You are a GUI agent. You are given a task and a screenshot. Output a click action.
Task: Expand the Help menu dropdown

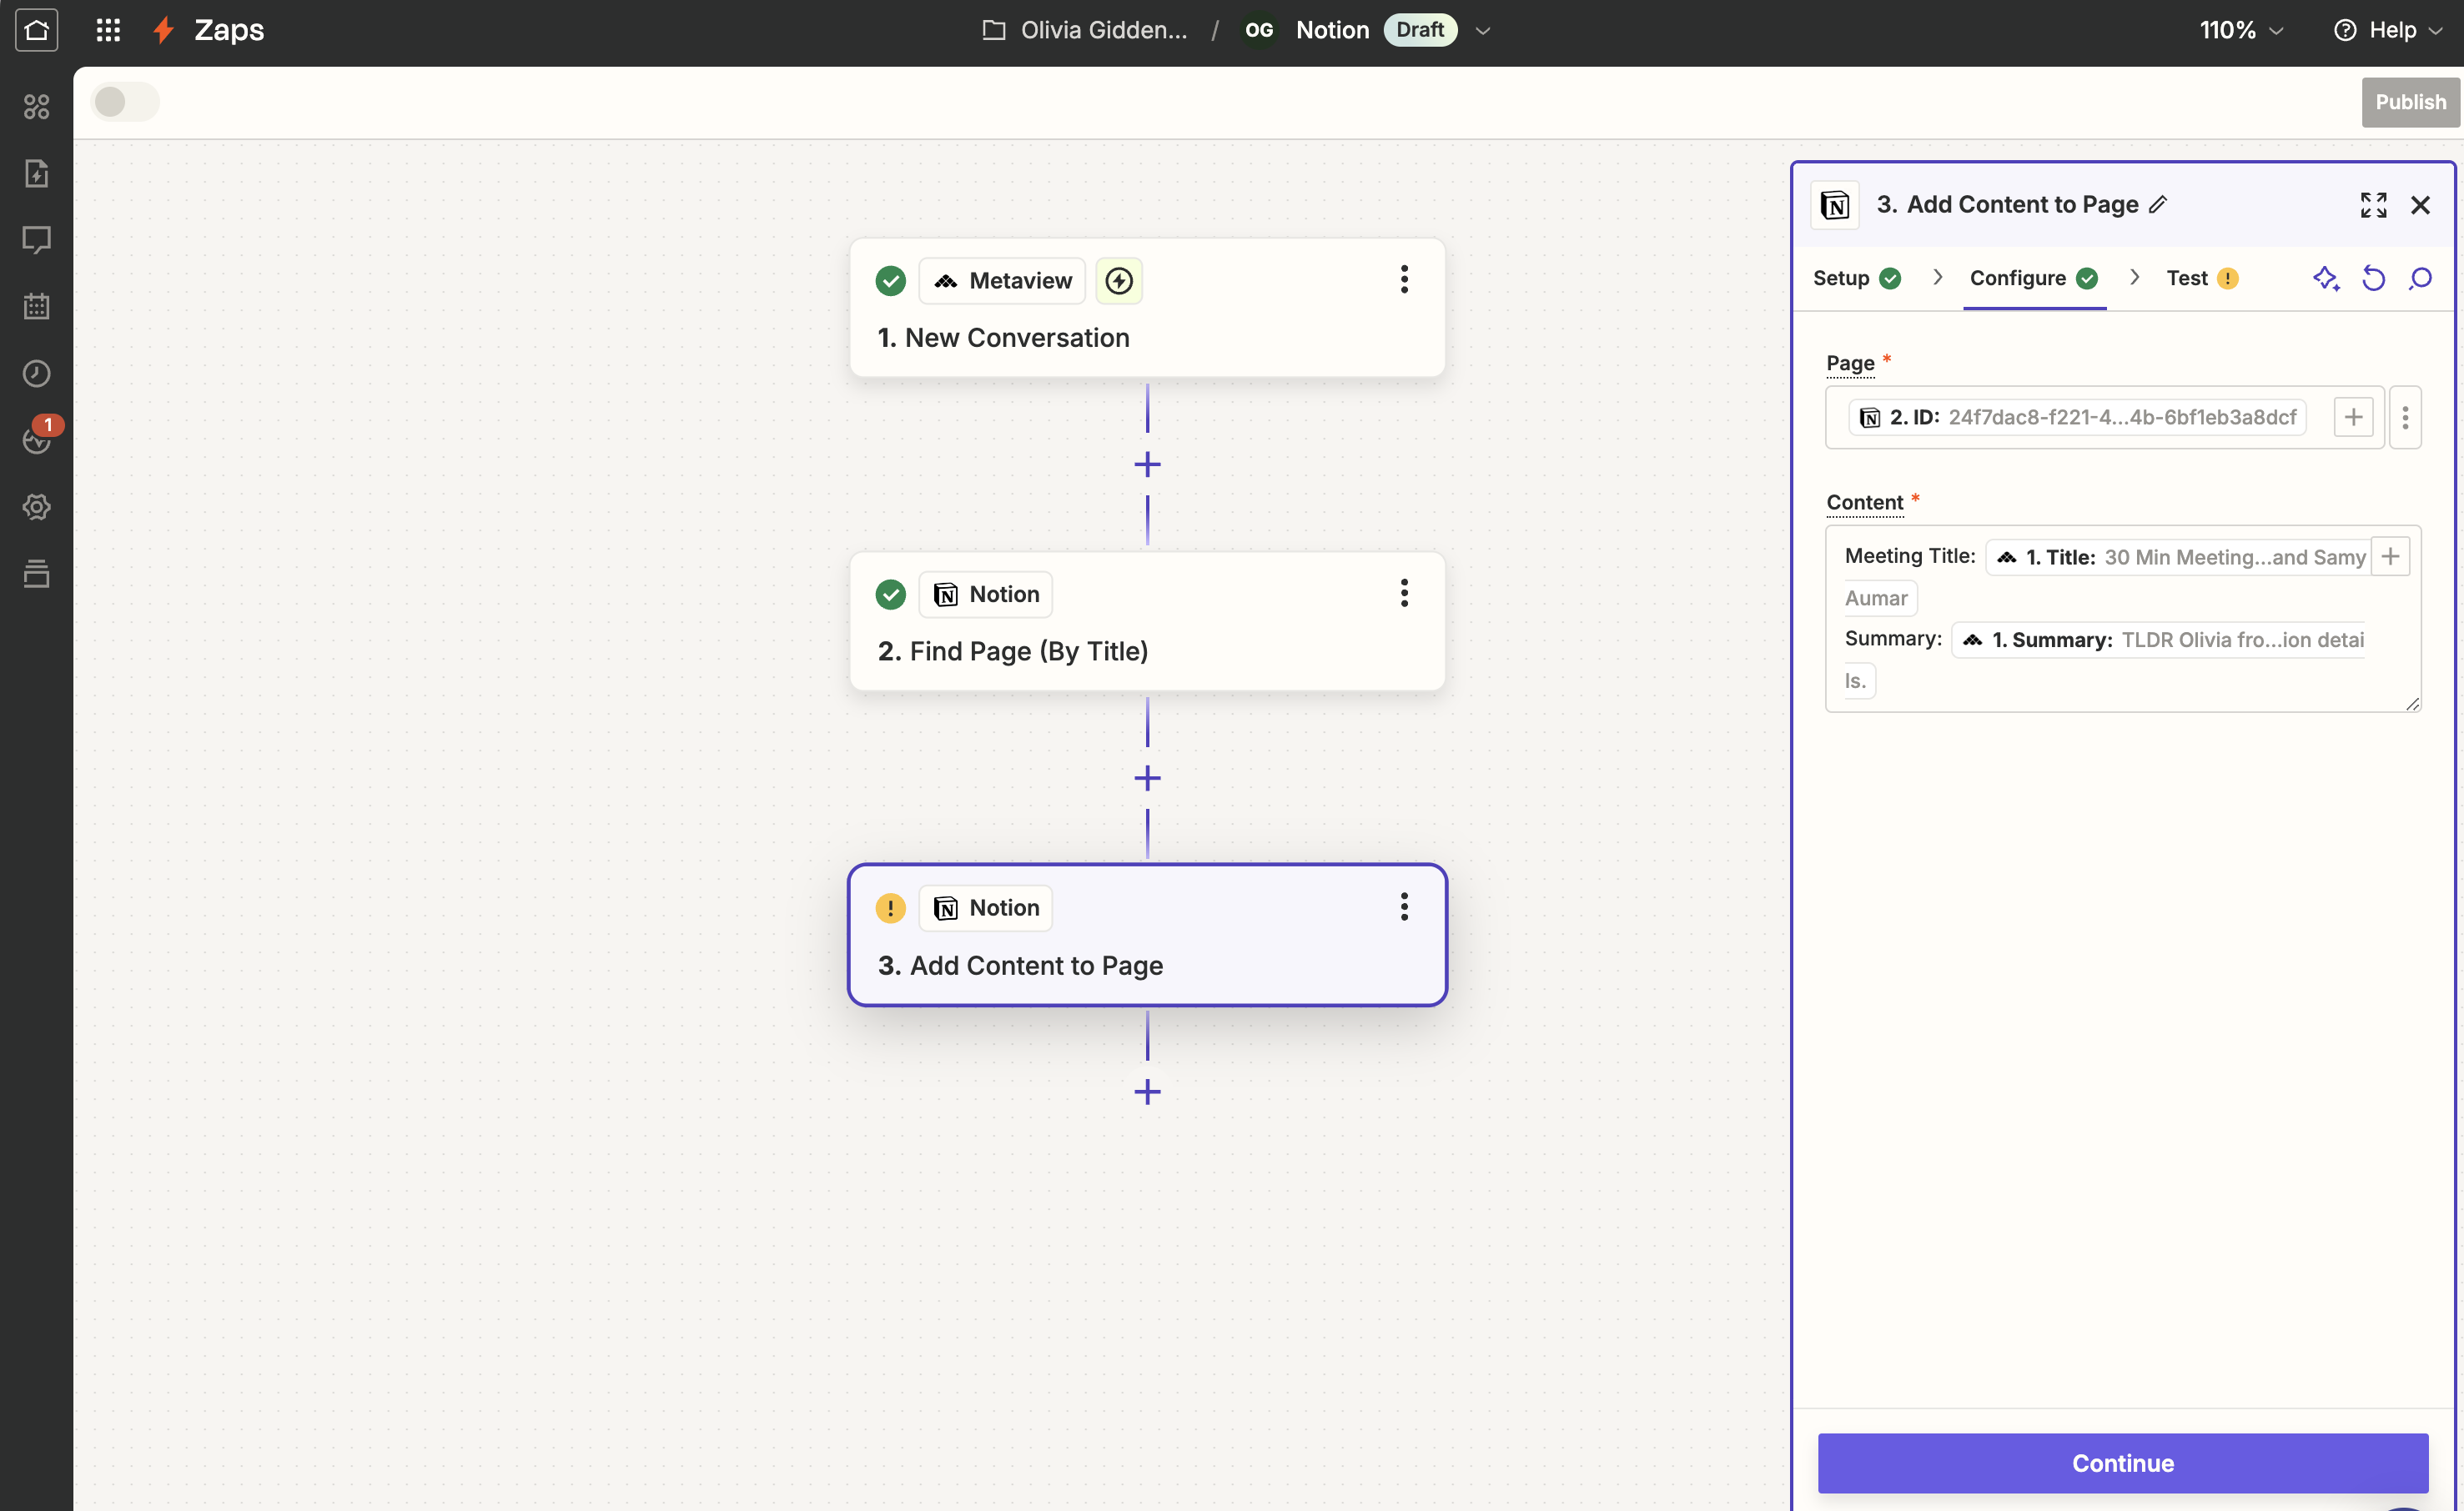pyautogui.click(x=2391, y=30)
